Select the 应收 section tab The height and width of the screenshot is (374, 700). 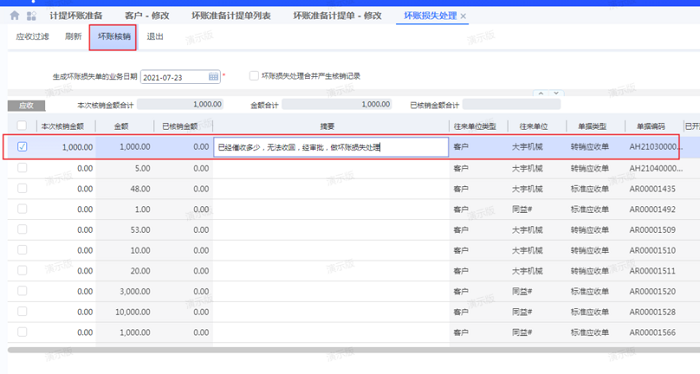[x=26, y=106]
